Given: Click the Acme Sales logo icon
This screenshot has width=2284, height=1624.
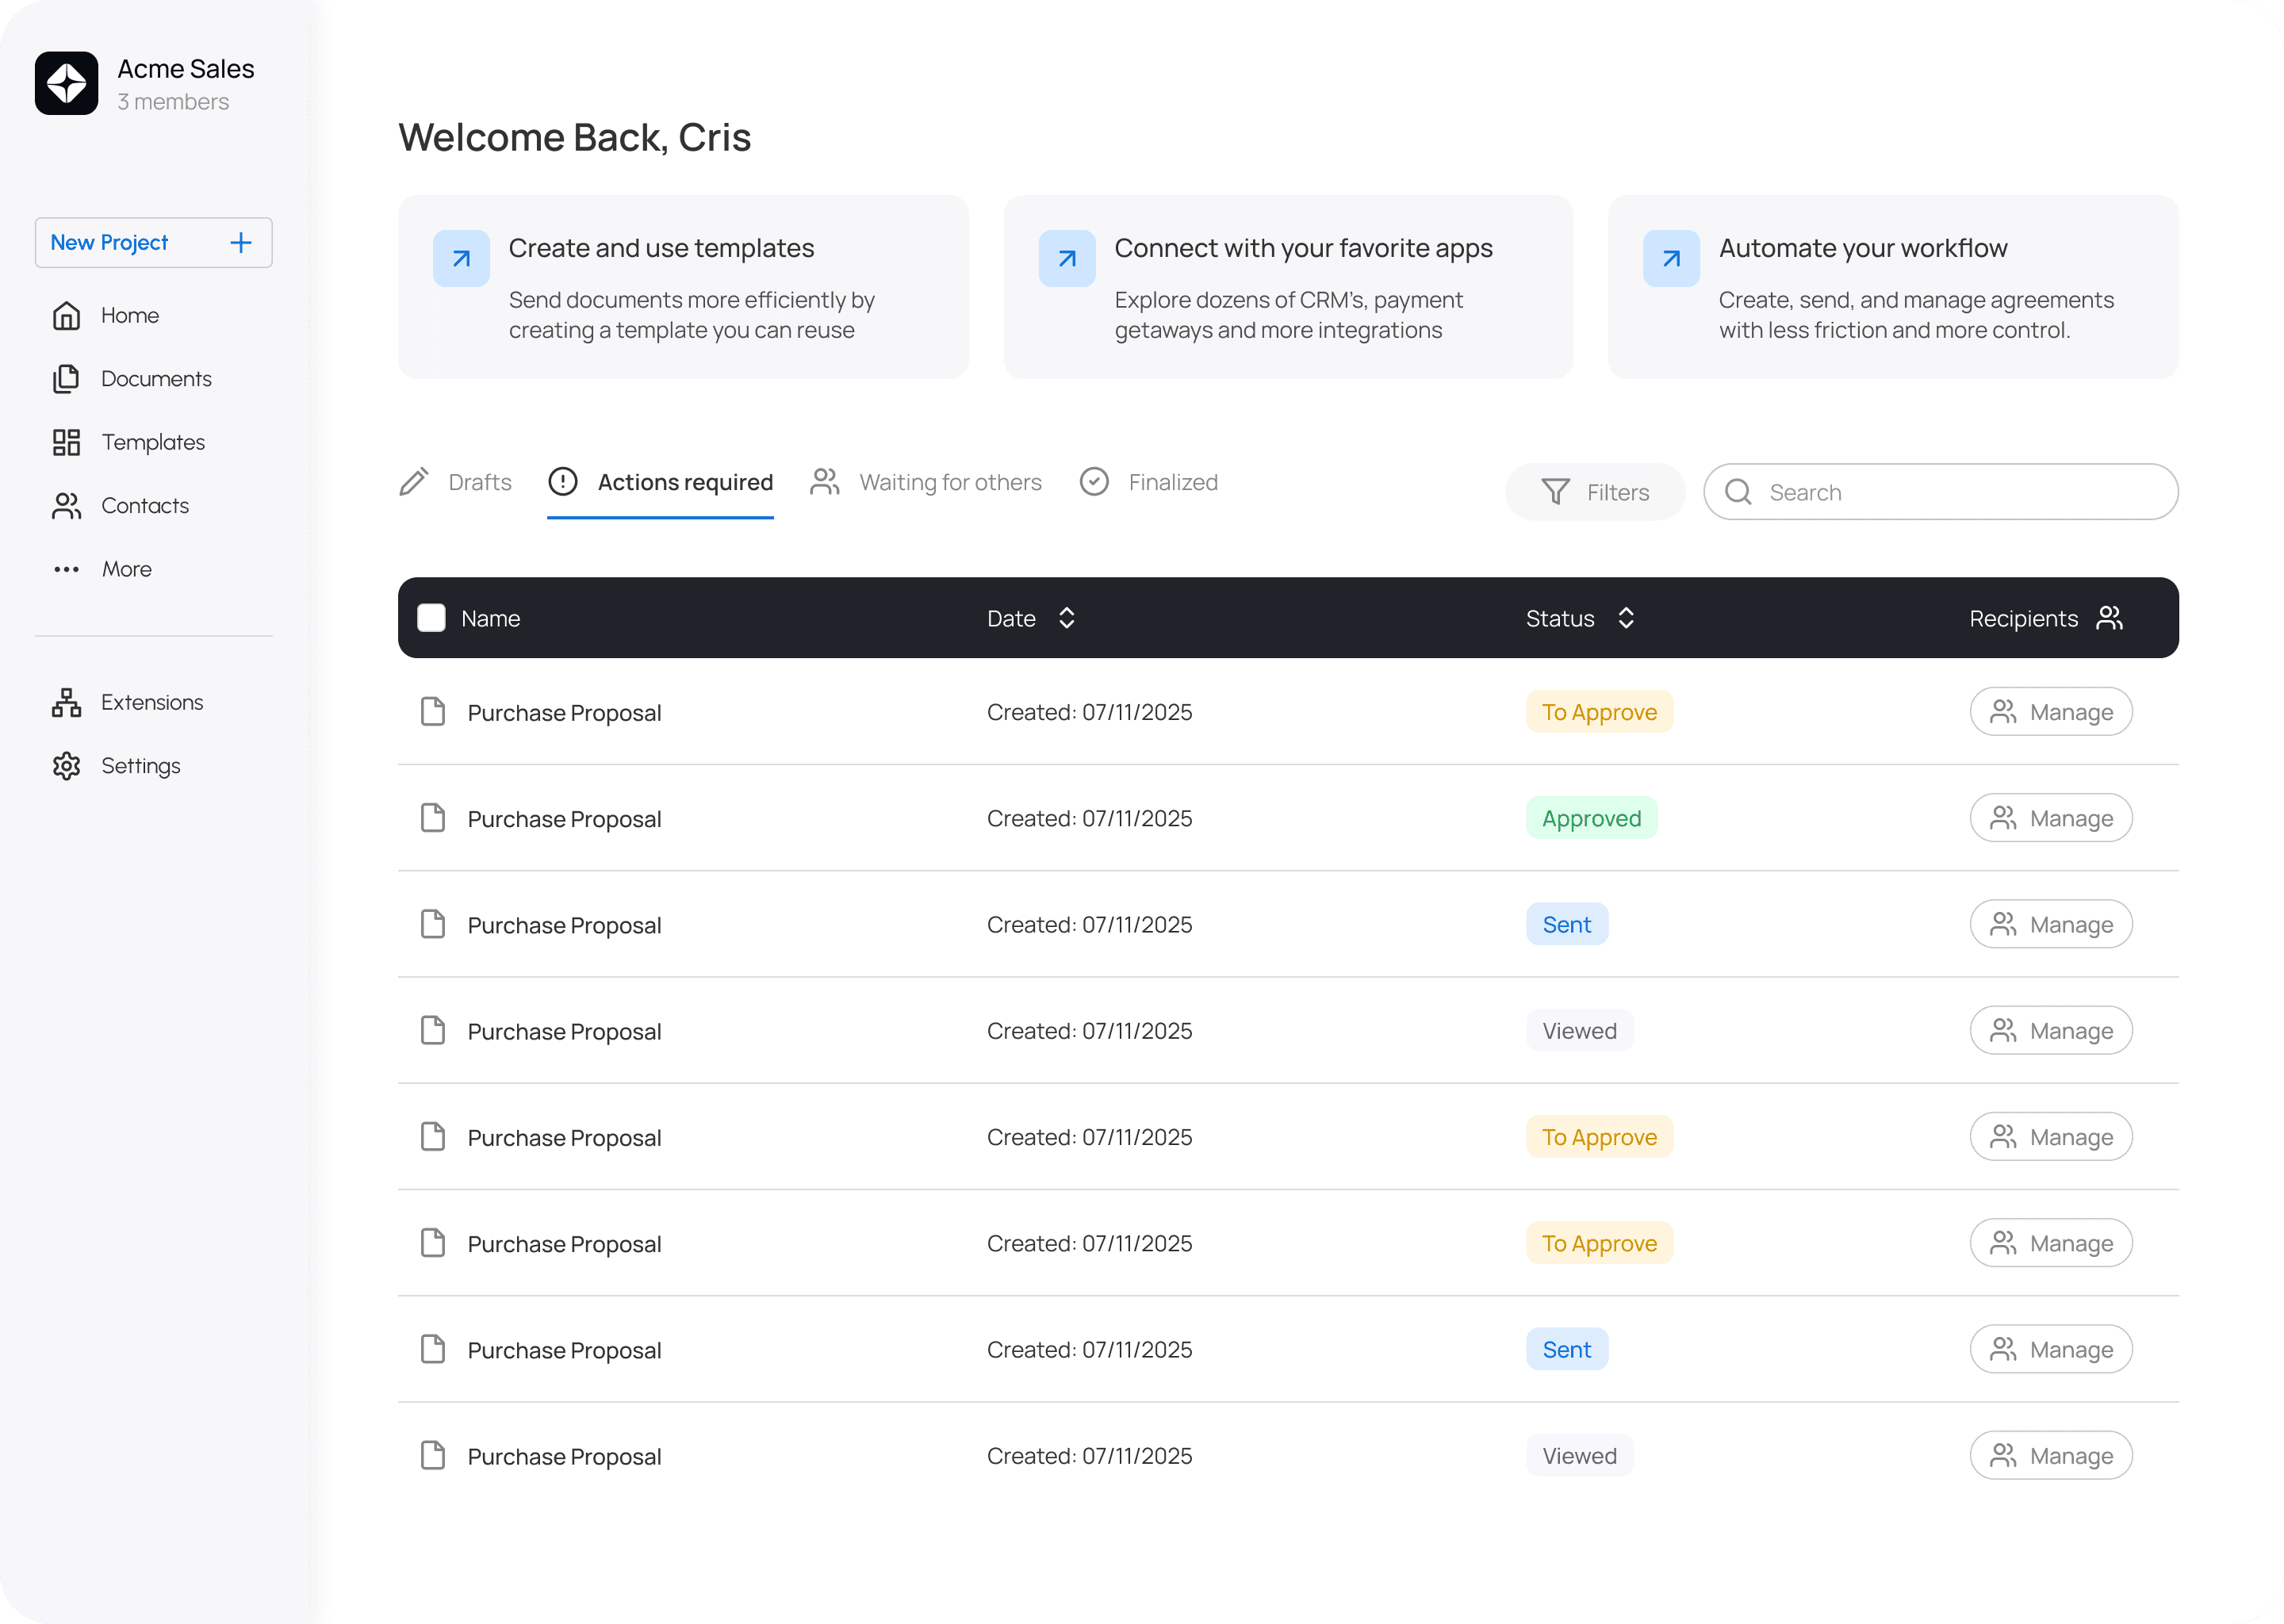Looking at the screenshot, I should (66, 83).
